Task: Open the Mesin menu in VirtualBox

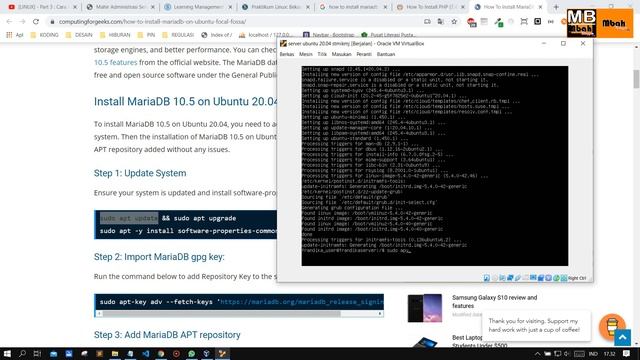Action: tap(306, 54)
